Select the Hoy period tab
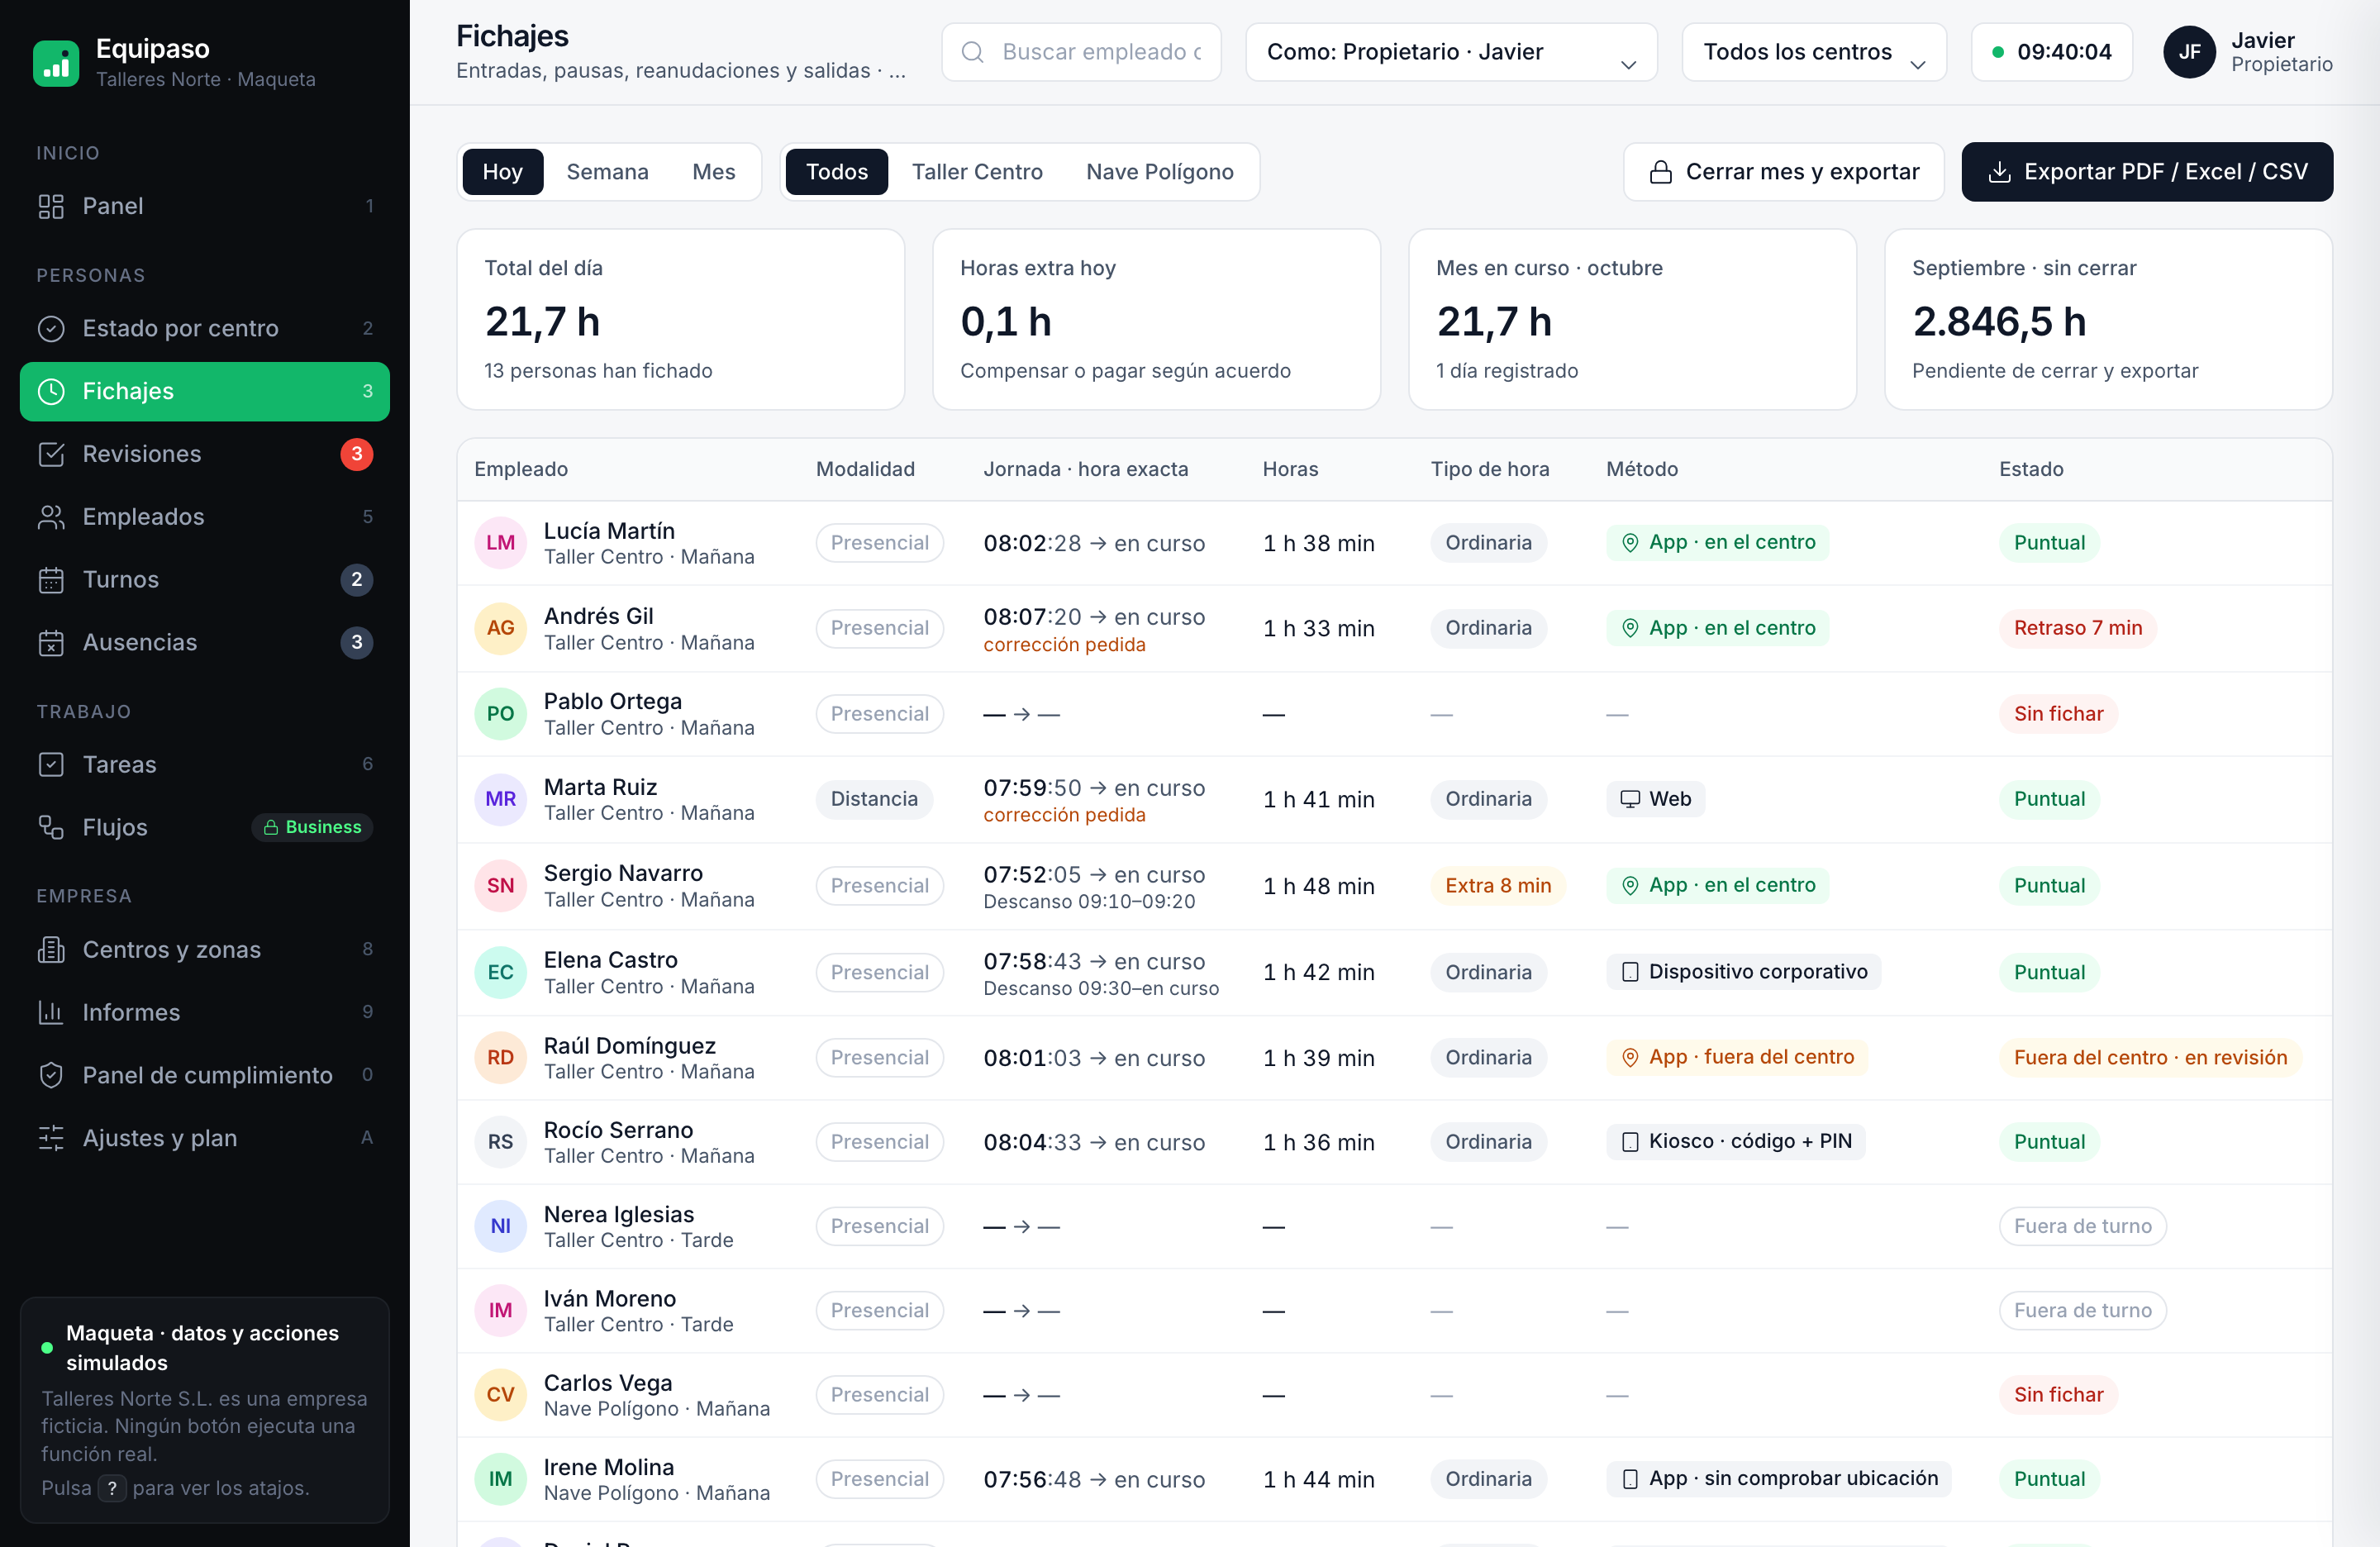This screenshot has width=2380, height=1547. [x=502, y=172]
